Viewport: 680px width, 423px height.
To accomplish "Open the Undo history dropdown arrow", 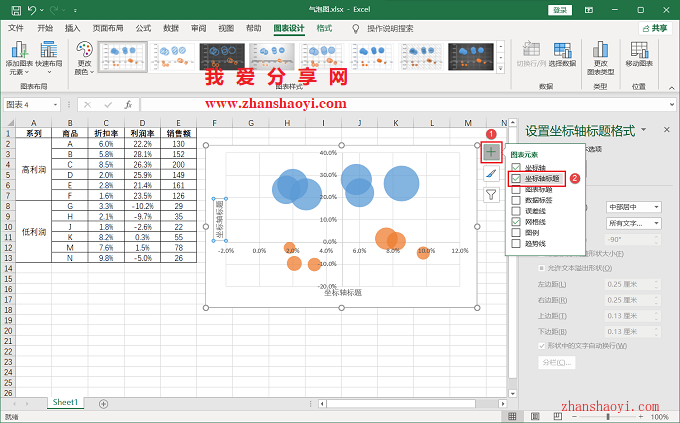I will pos(42,10).
